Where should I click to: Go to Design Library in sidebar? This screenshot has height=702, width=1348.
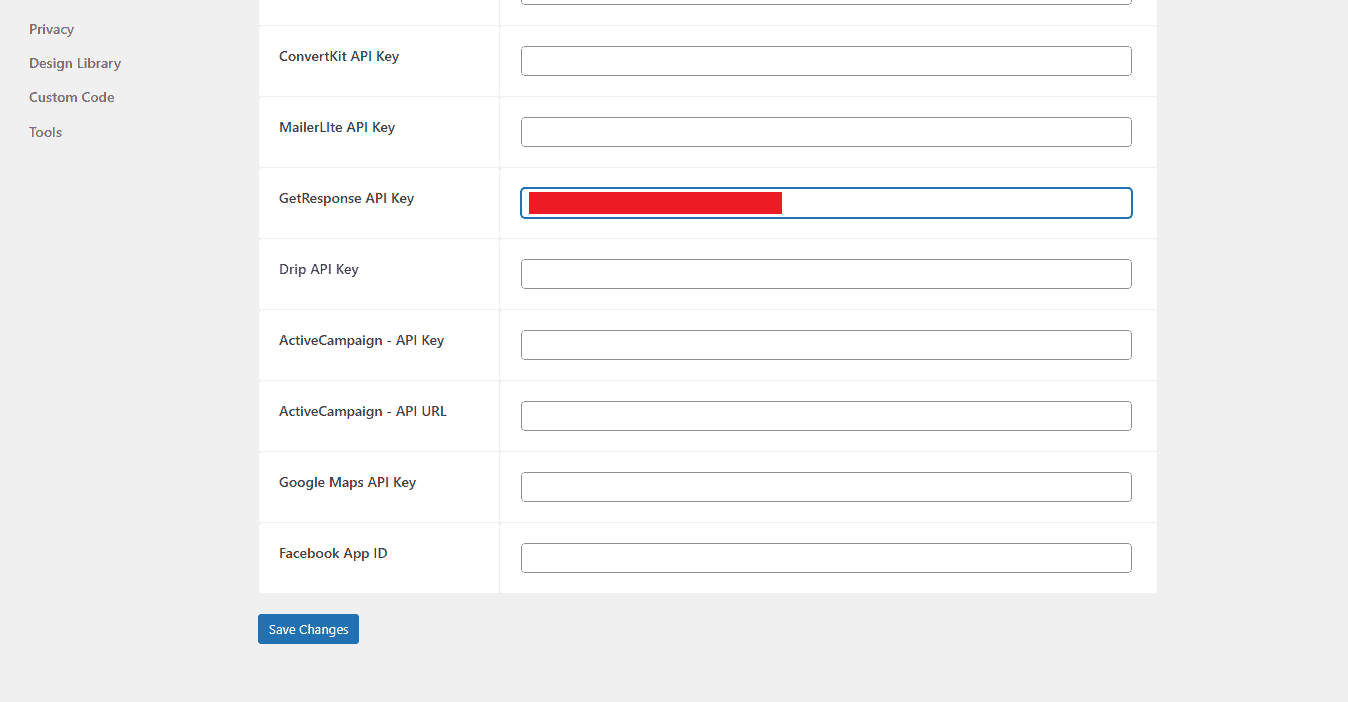[75, 63]
